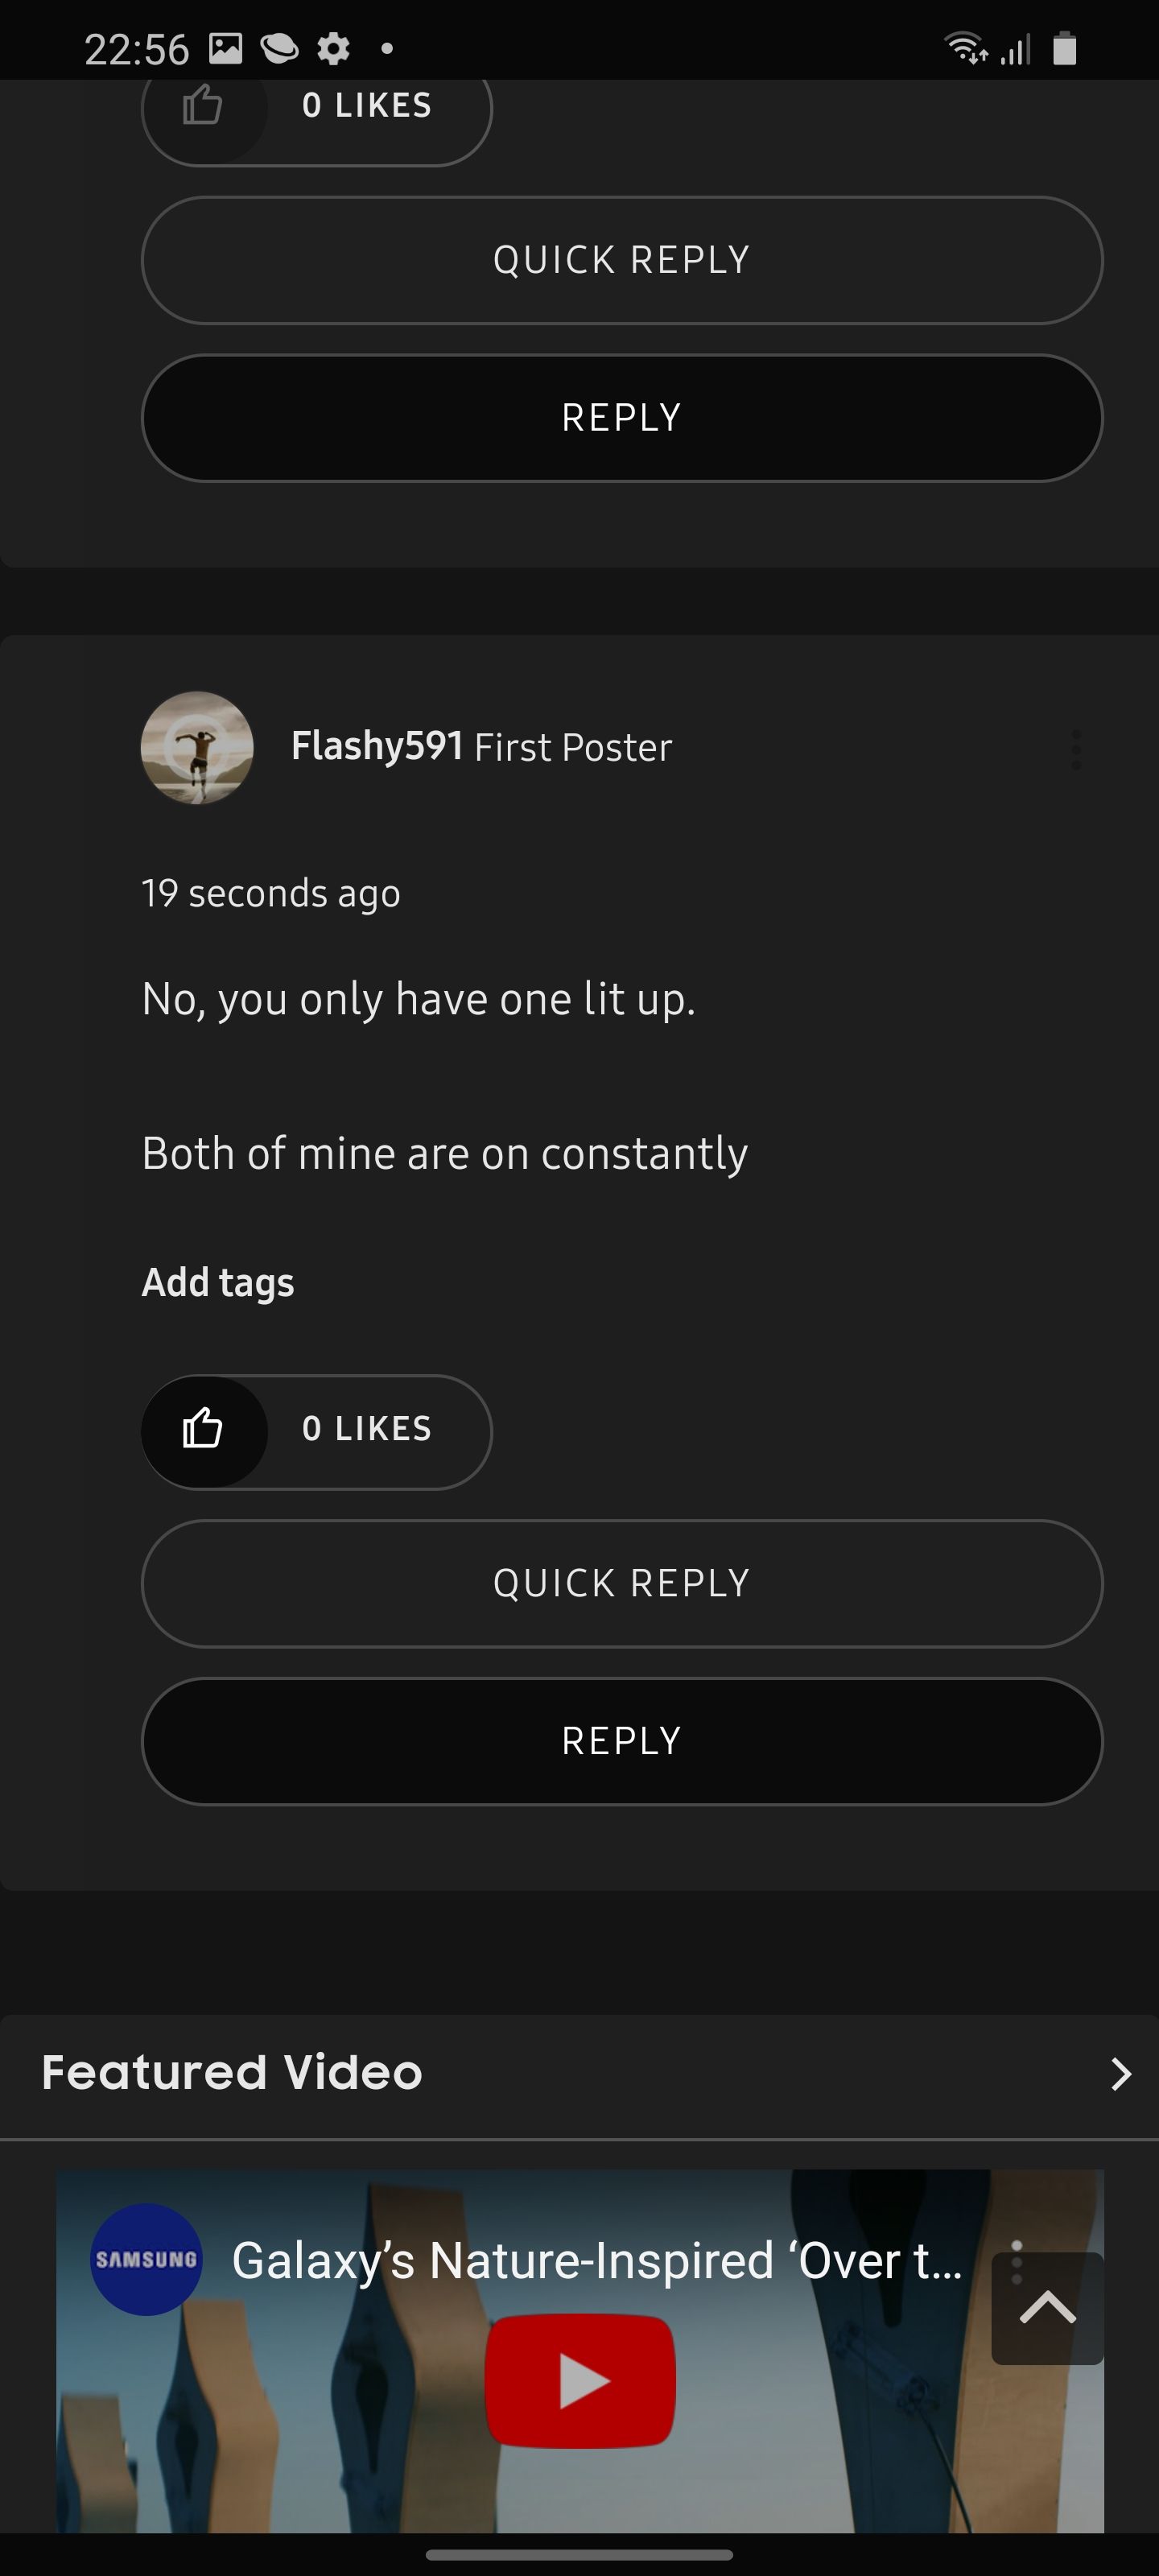This screenshot has width=1159, height=2576.
Task: Open Flashy591's username link
Action: 377,746
